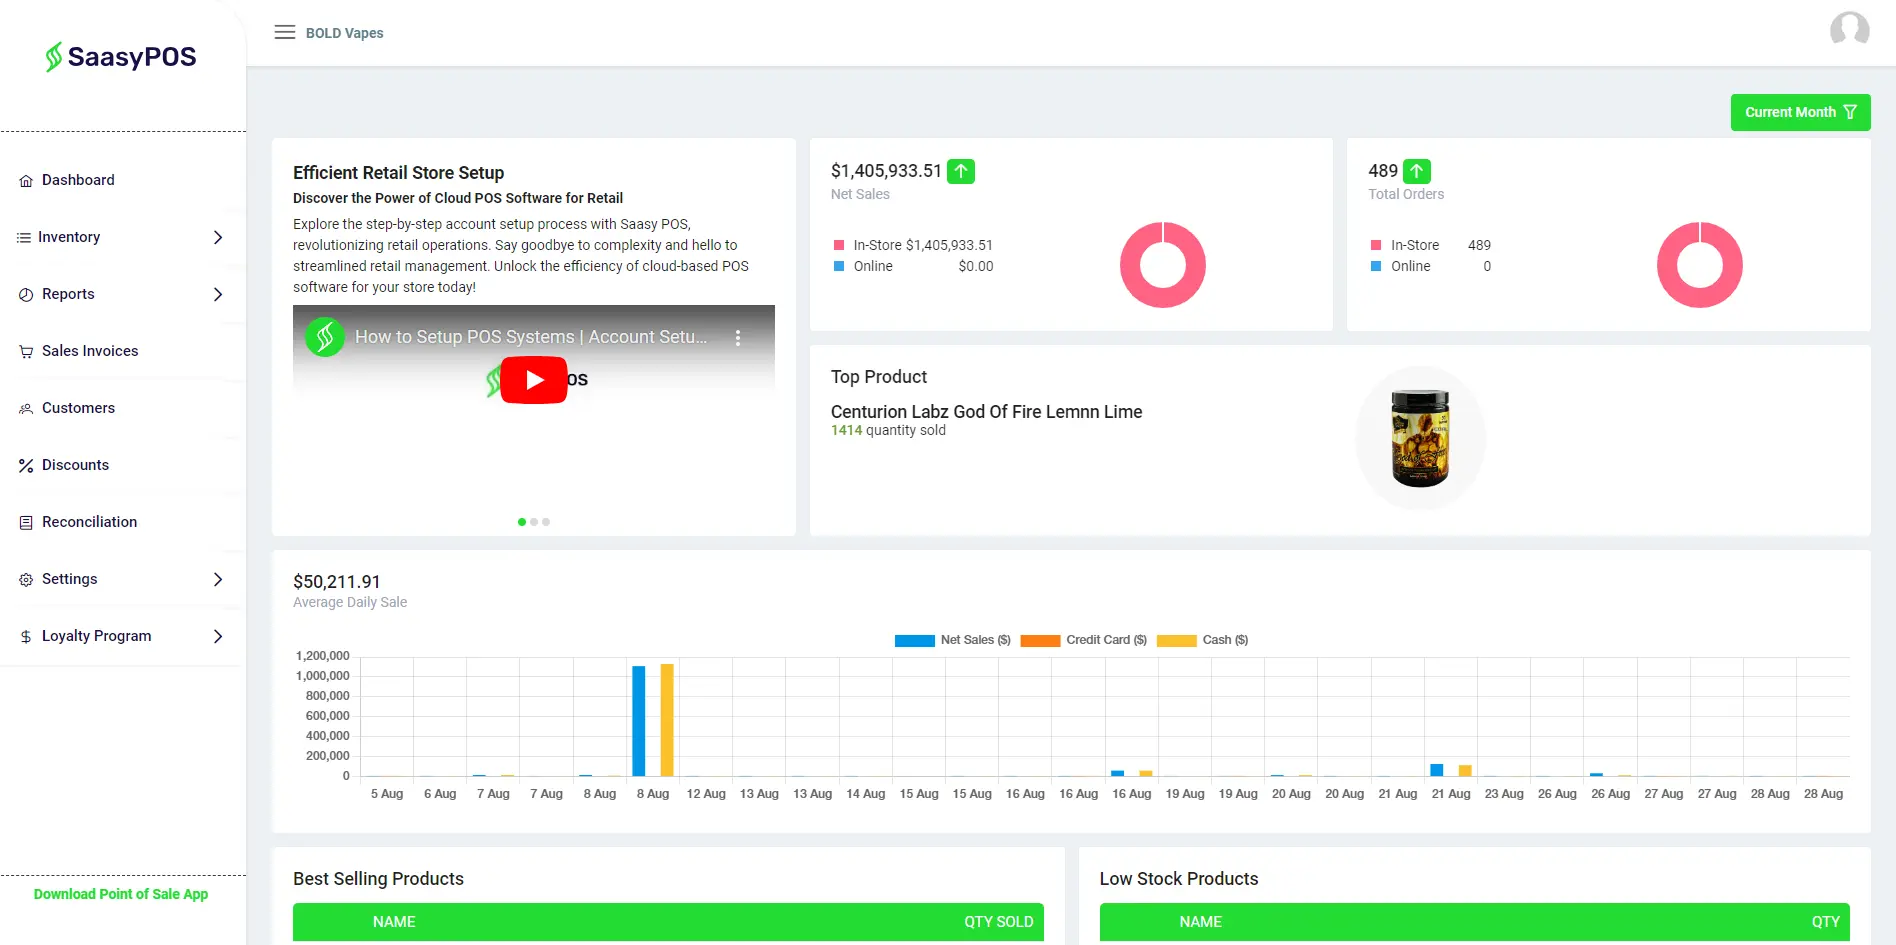The width and height of the screenshot is (1896, 945).
Task: Click the Reports chart icon
Action: pyautogui.click(x=26, y=295)
